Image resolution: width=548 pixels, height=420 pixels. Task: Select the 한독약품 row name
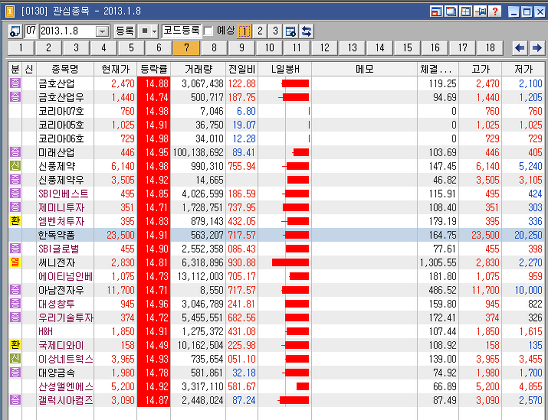point(56,235)
